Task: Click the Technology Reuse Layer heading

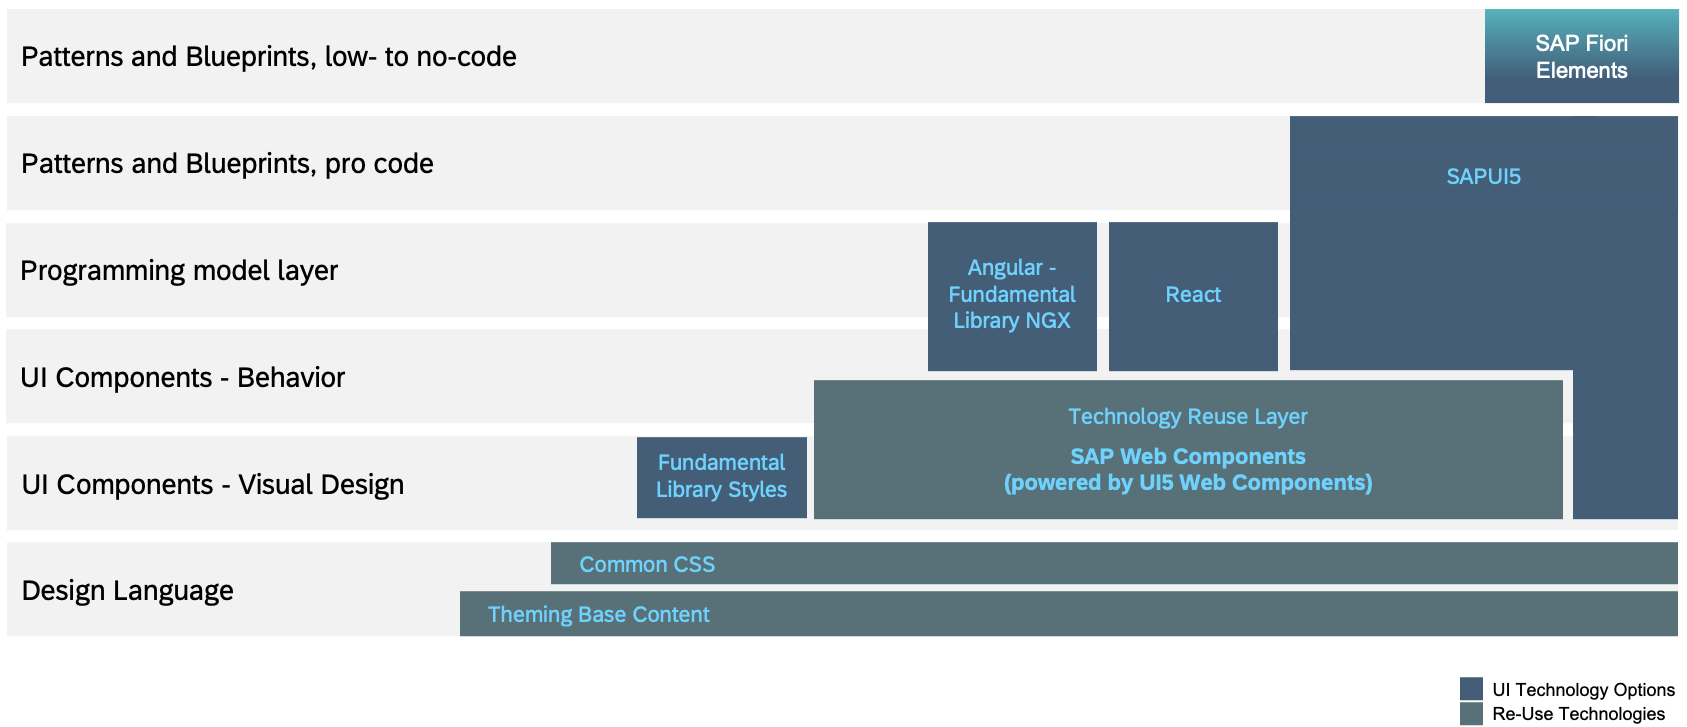Action: click(x=1187, y=417)
